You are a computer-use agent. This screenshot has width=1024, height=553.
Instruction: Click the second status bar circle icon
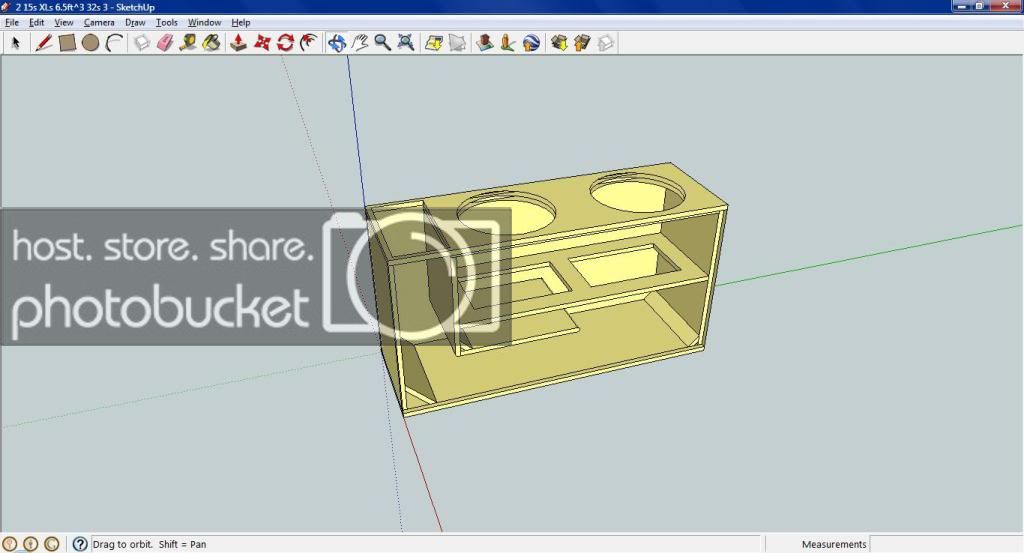point(31,544)
